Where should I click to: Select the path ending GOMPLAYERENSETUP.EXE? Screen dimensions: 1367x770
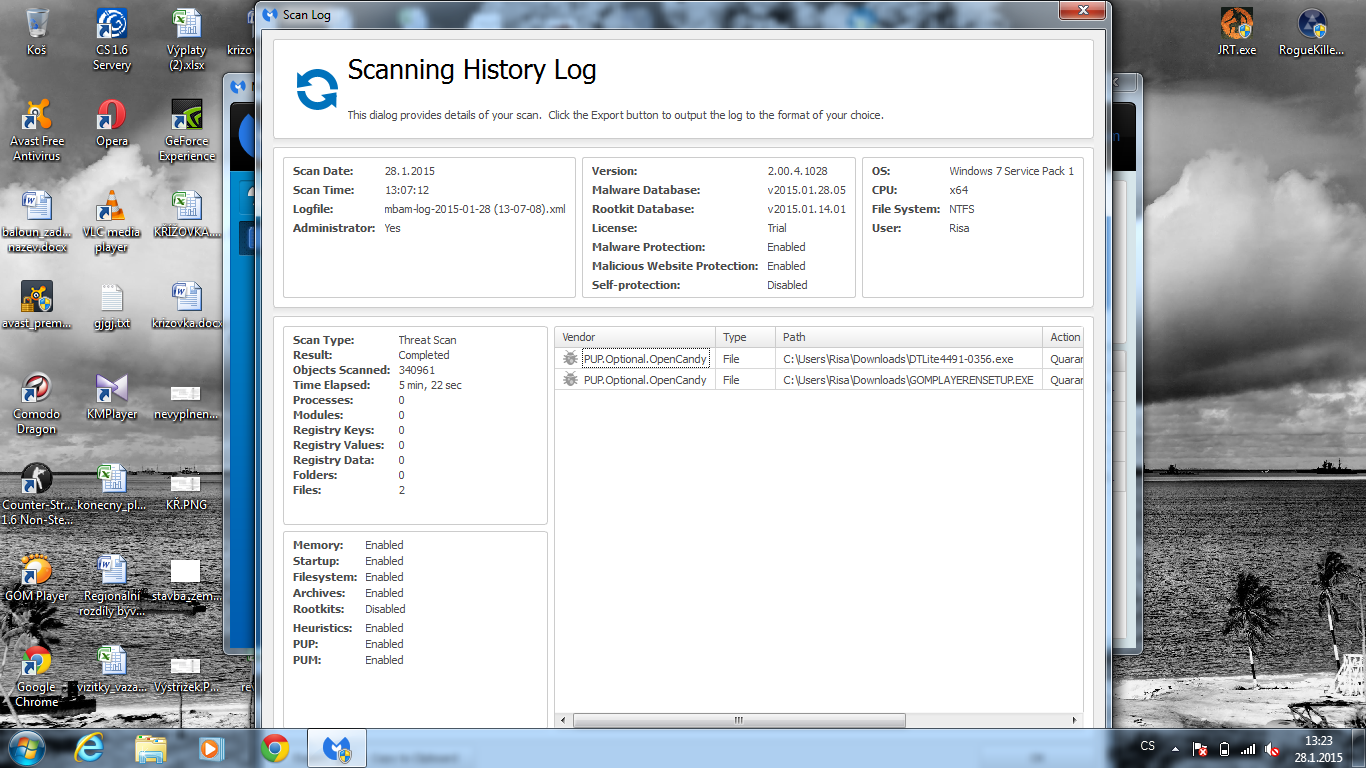[908, 380]
